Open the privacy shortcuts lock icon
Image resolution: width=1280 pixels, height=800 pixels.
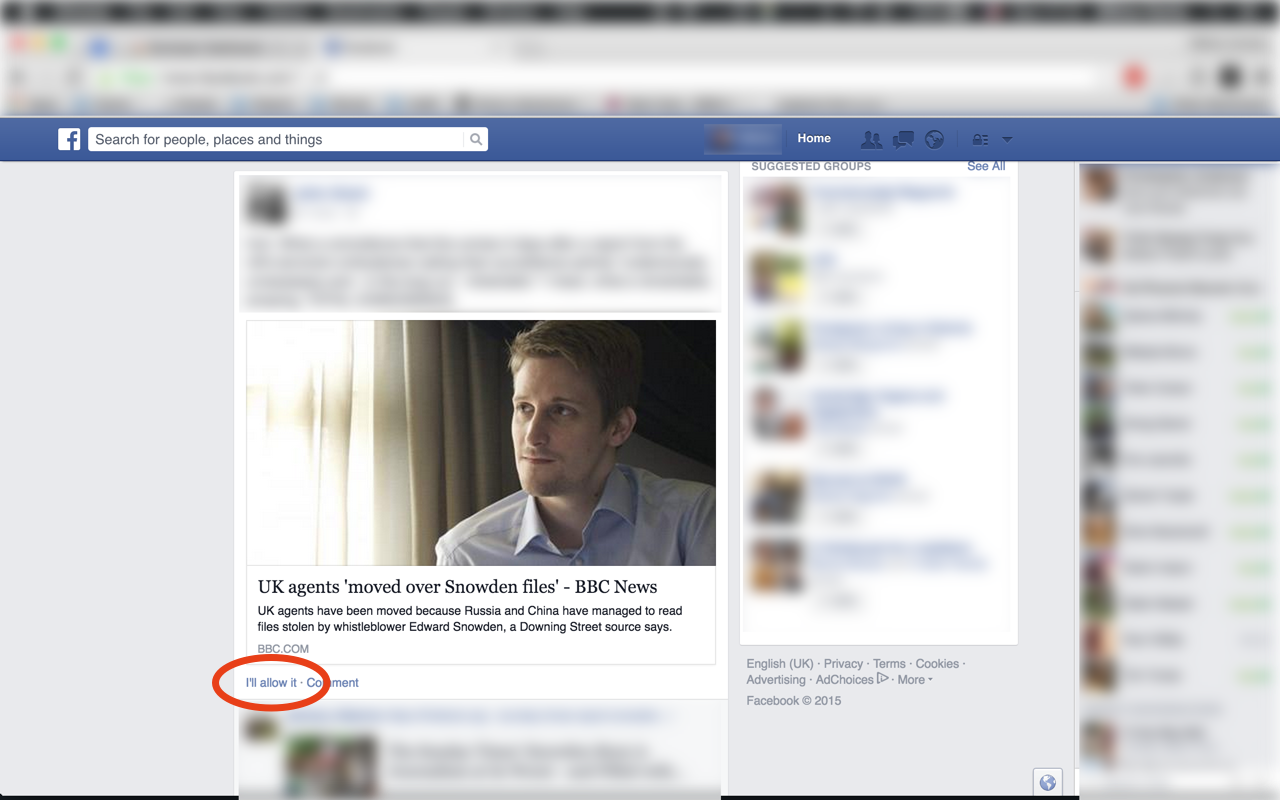coord(980,140)
